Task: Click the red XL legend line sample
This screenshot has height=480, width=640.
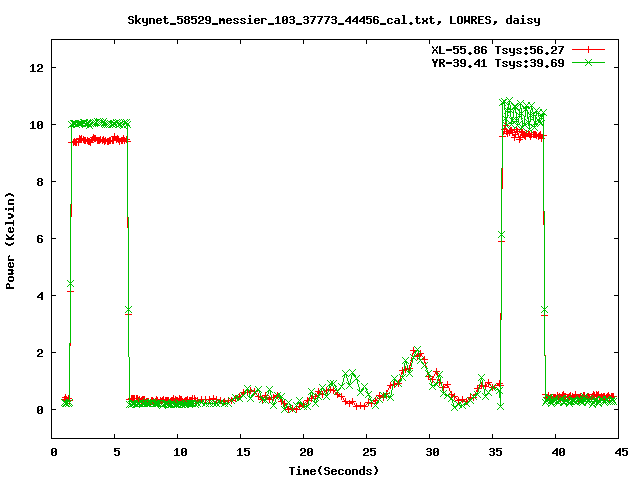Action: tap(588, 50)
